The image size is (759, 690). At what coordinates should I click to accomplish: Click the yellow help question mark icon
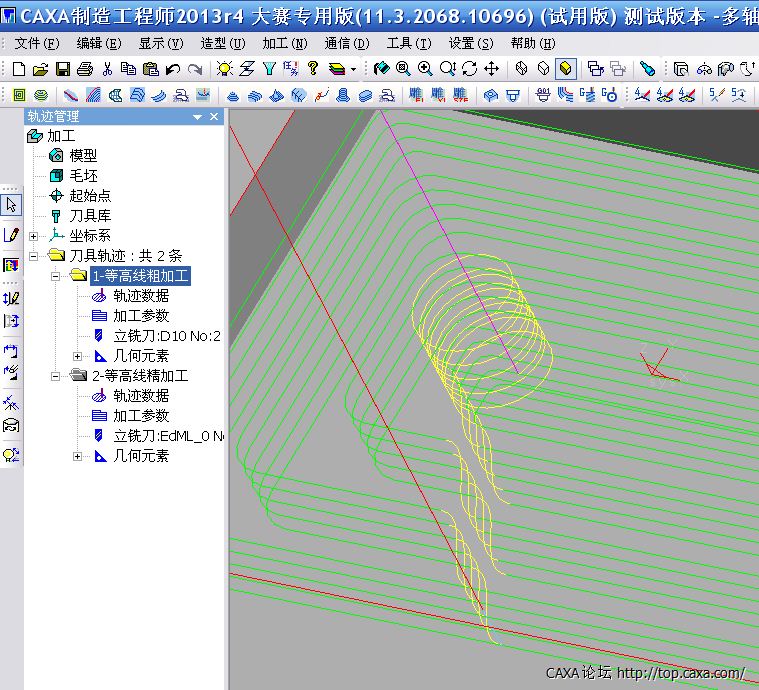click(x=313, y=69)
